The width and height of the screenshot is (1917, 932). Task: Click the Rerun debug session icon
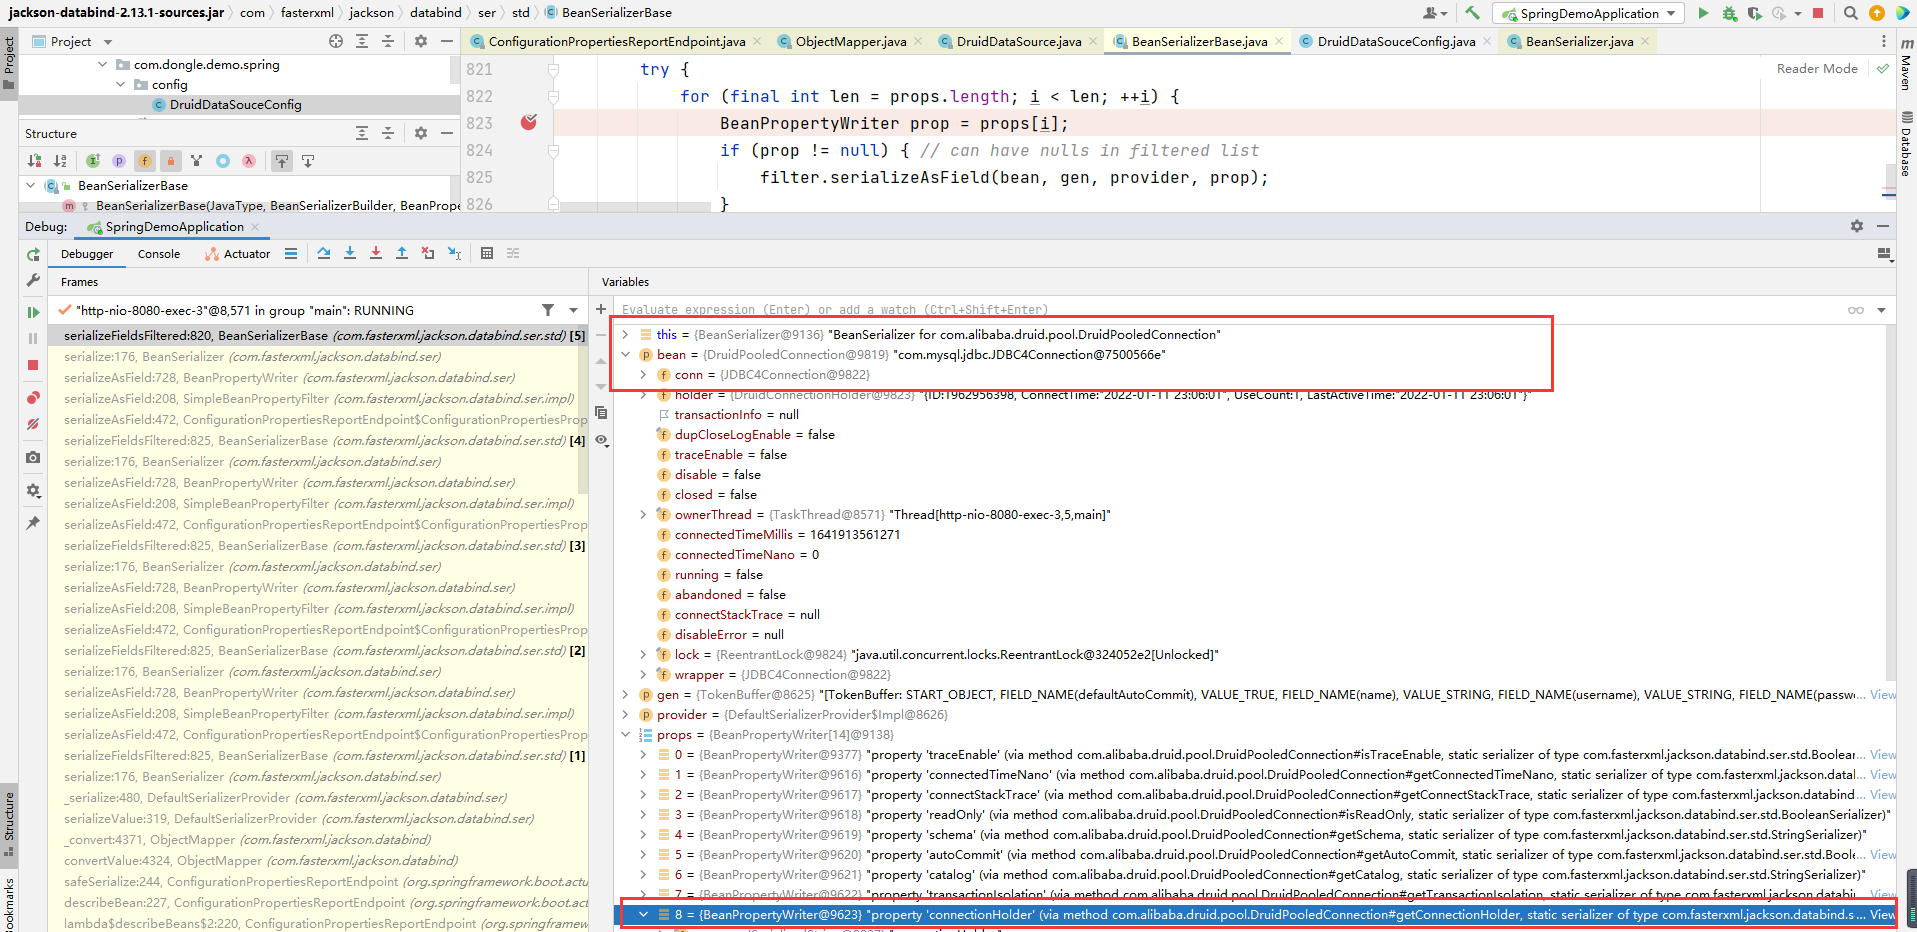33,255
